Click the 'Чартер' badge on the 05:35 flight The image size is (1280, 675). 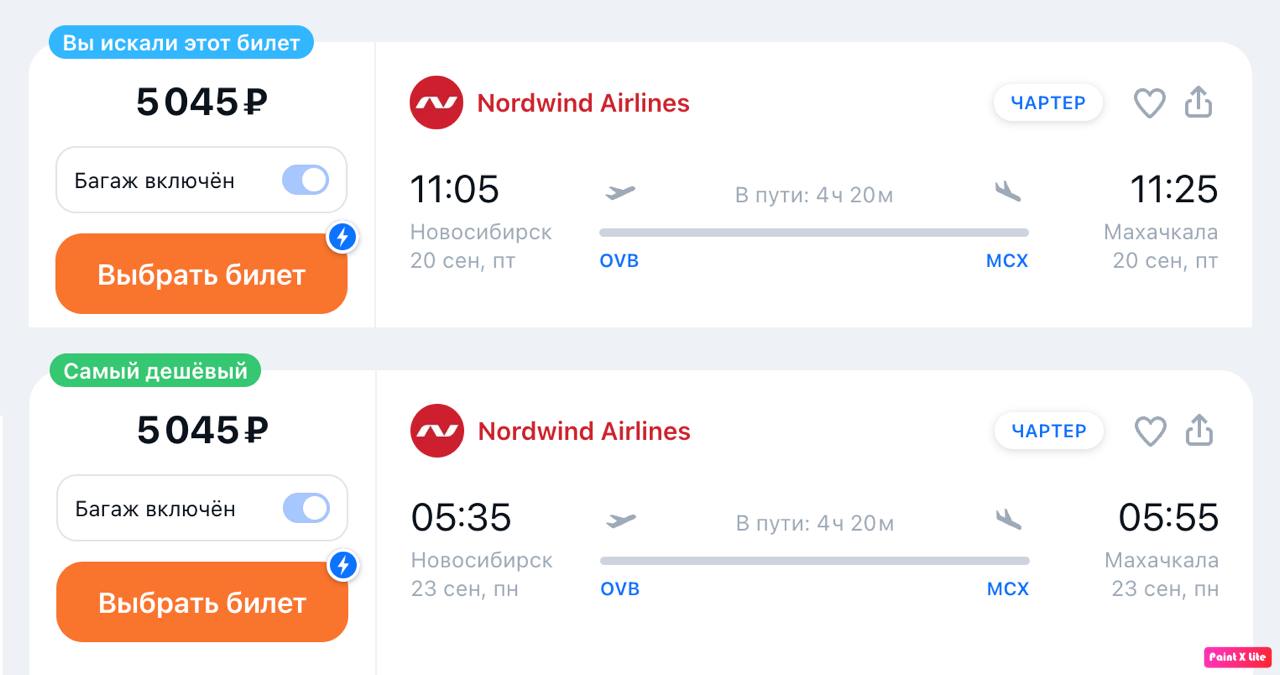(x=1048, y=431)
